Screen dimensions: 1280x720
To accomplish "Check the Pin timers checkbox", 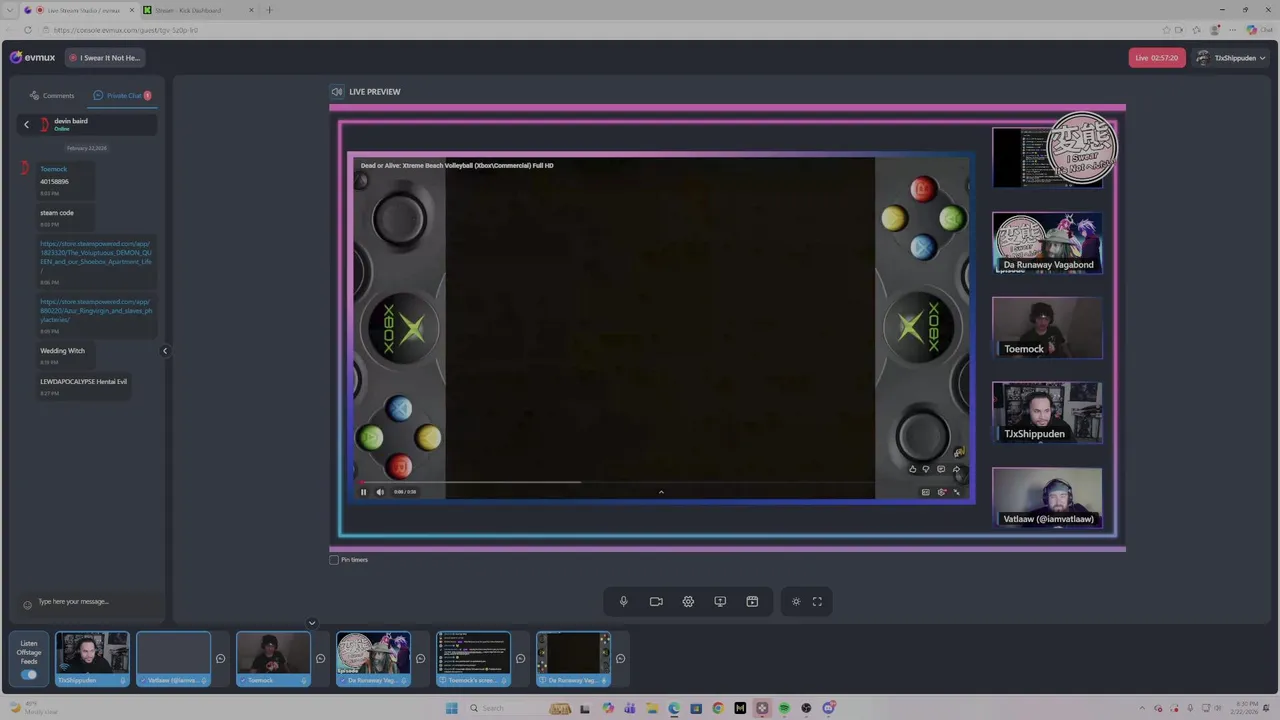I will [x=334, y=559].
